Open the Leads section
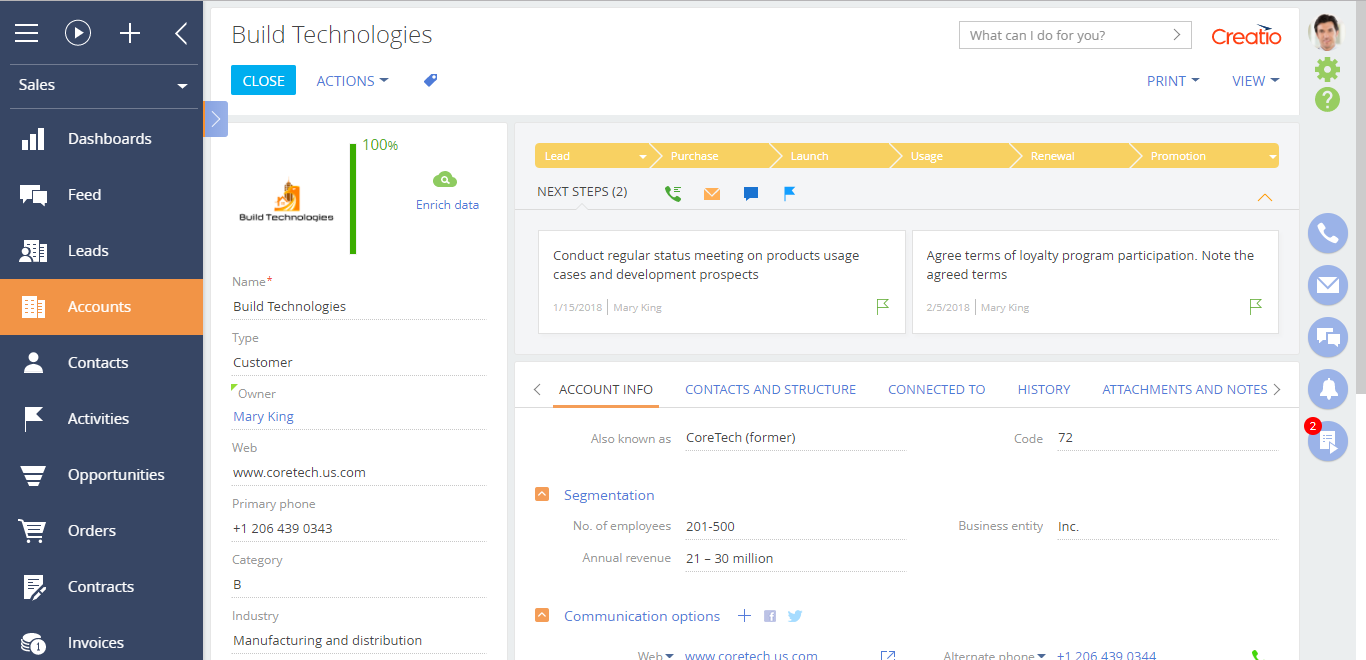 102,251
